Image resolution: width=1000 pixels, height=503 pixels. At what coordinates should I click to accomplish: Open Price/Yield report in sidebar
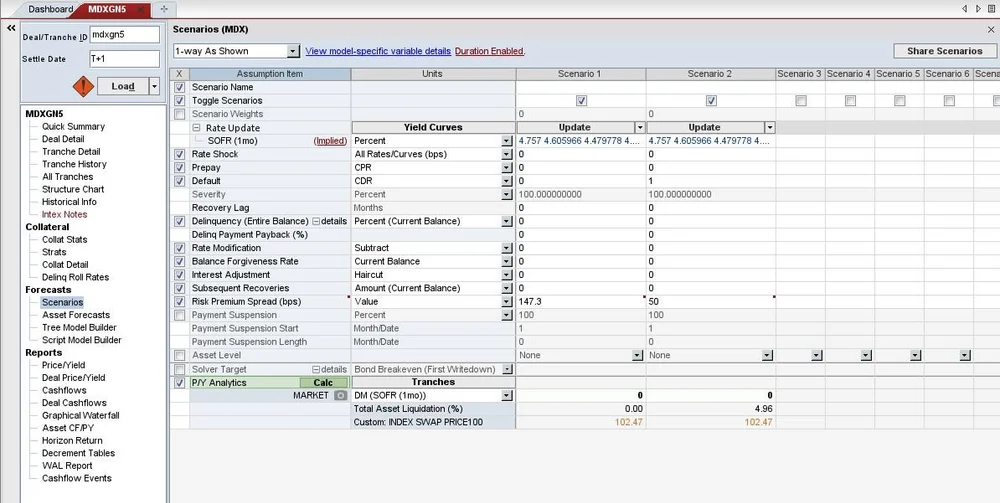point(63,365)
